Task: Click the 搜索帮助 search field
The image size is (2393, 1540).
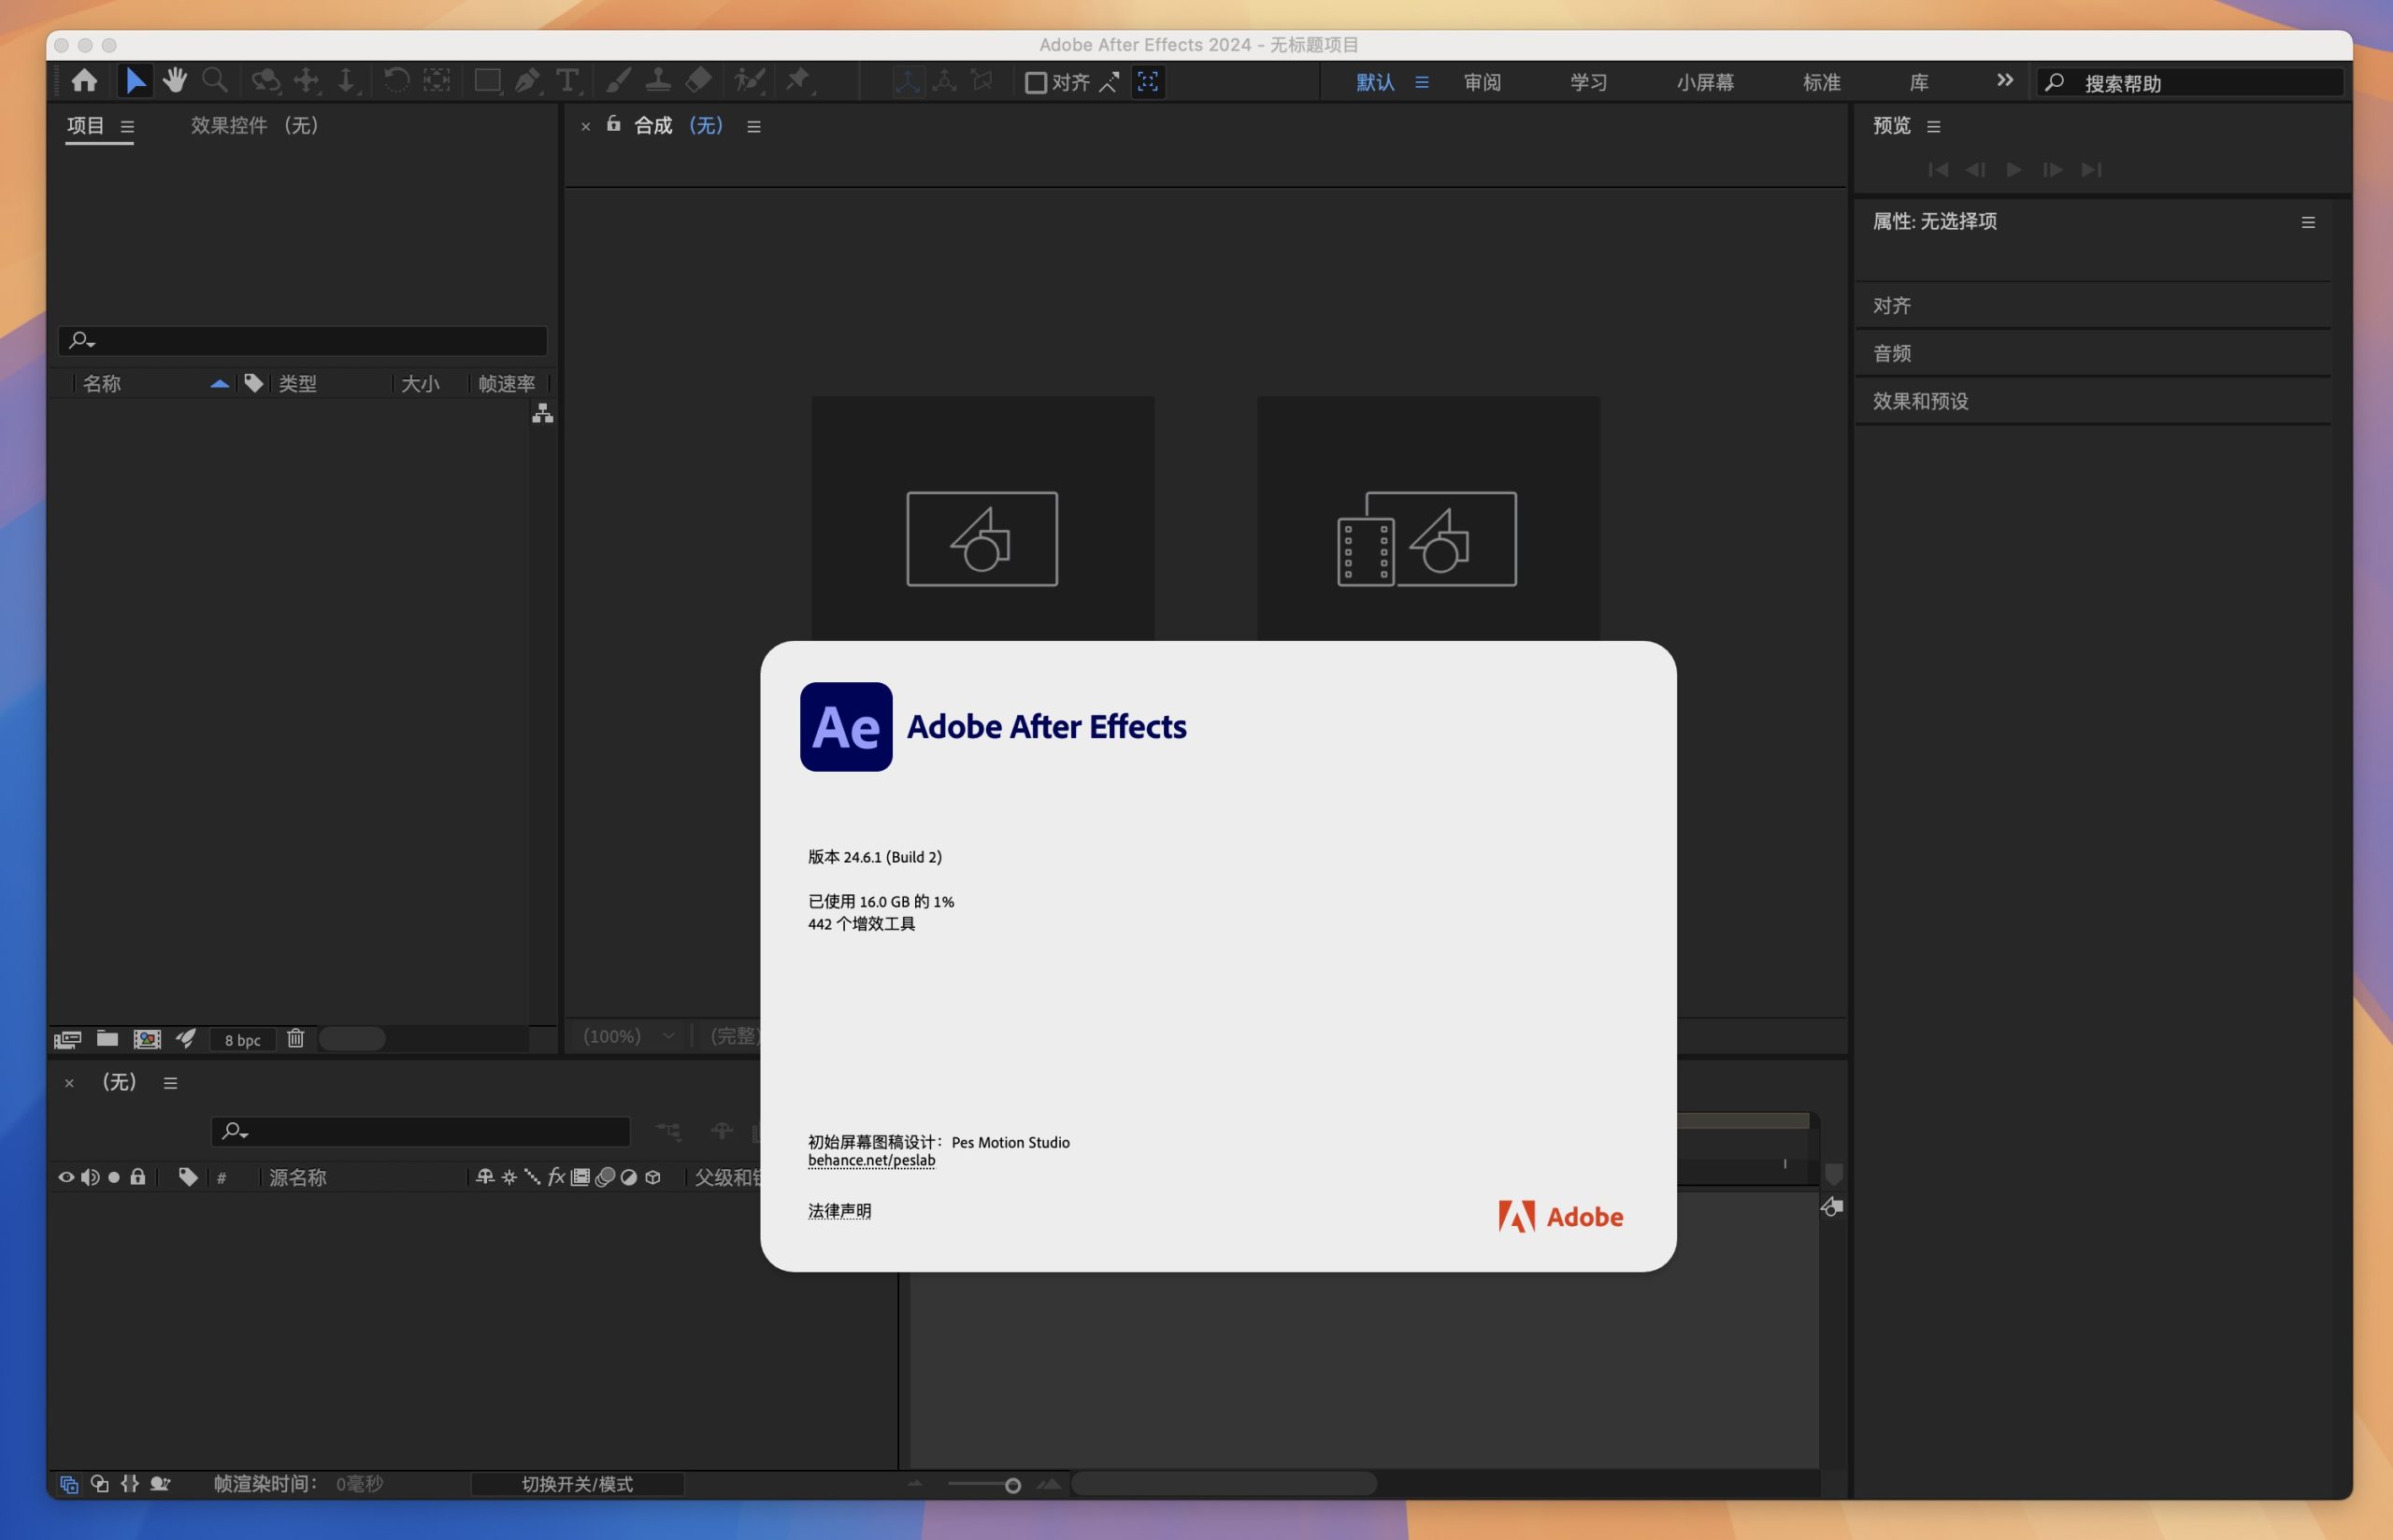Action: click(x=2190, y=83)
